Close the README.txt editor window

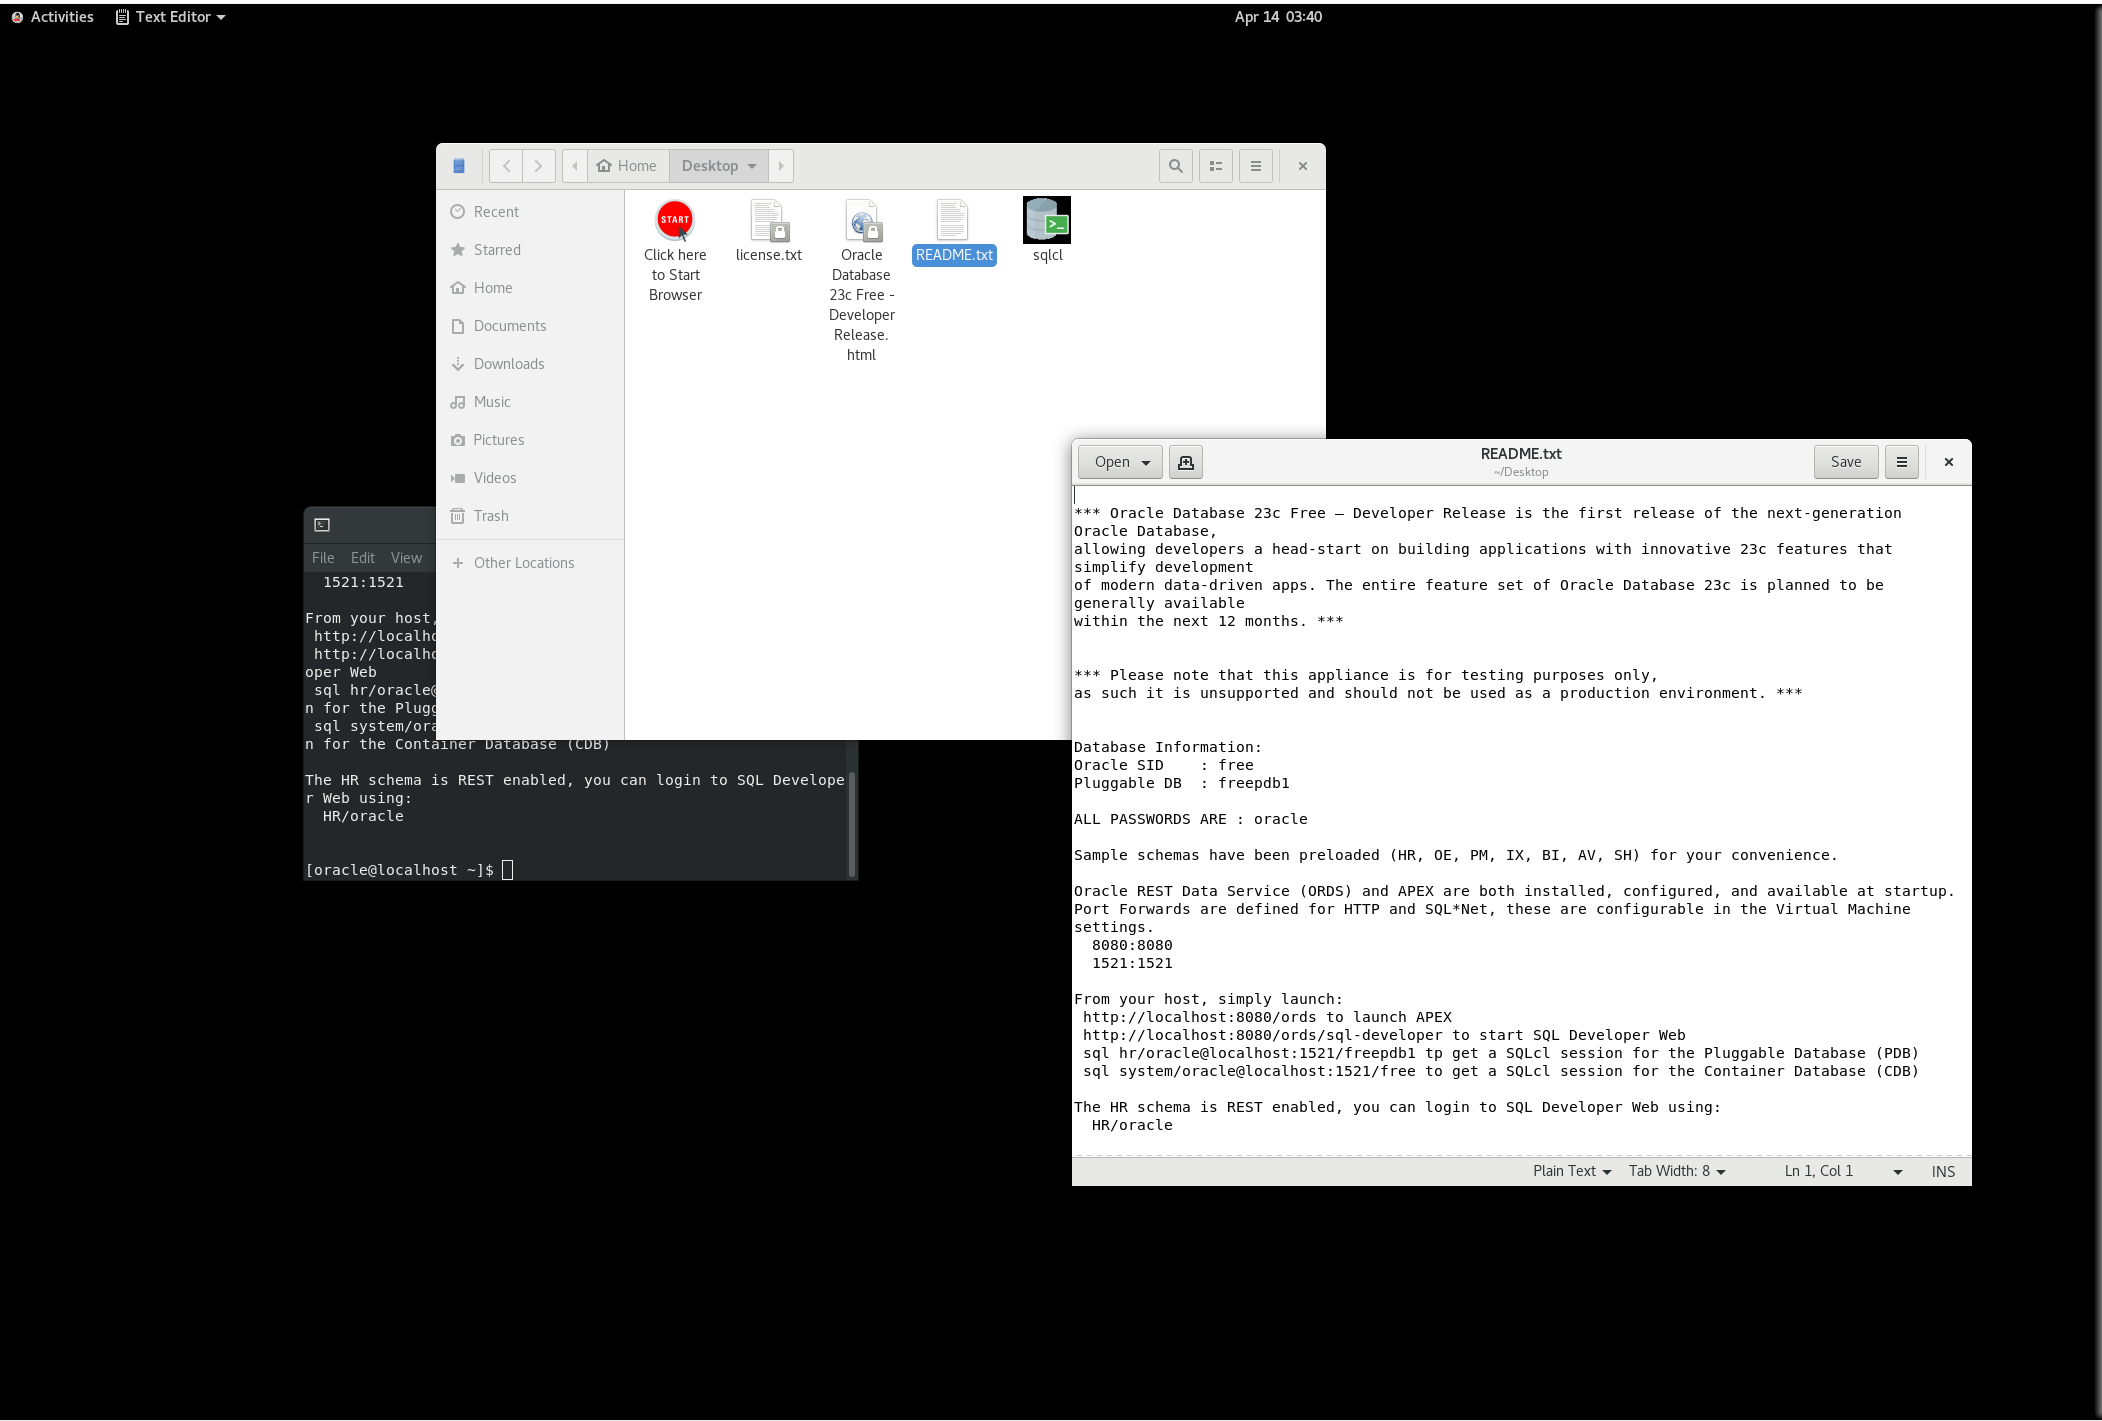(1948, 462)
